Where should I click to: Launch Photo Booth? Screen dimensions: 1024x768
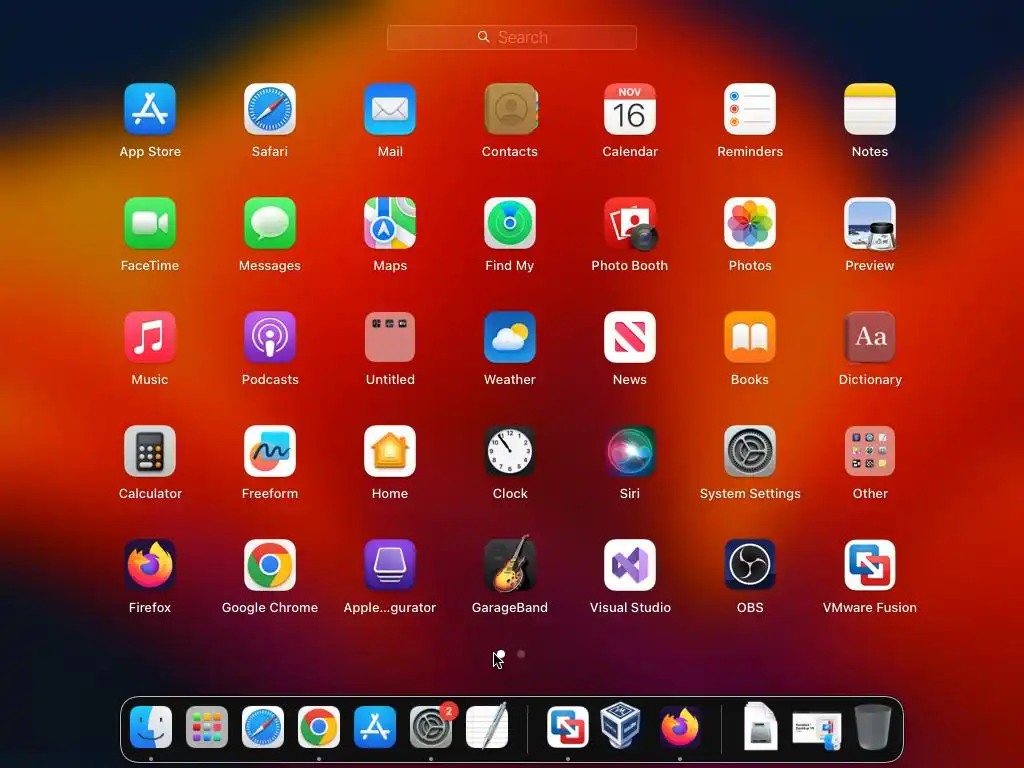[630, 223]
